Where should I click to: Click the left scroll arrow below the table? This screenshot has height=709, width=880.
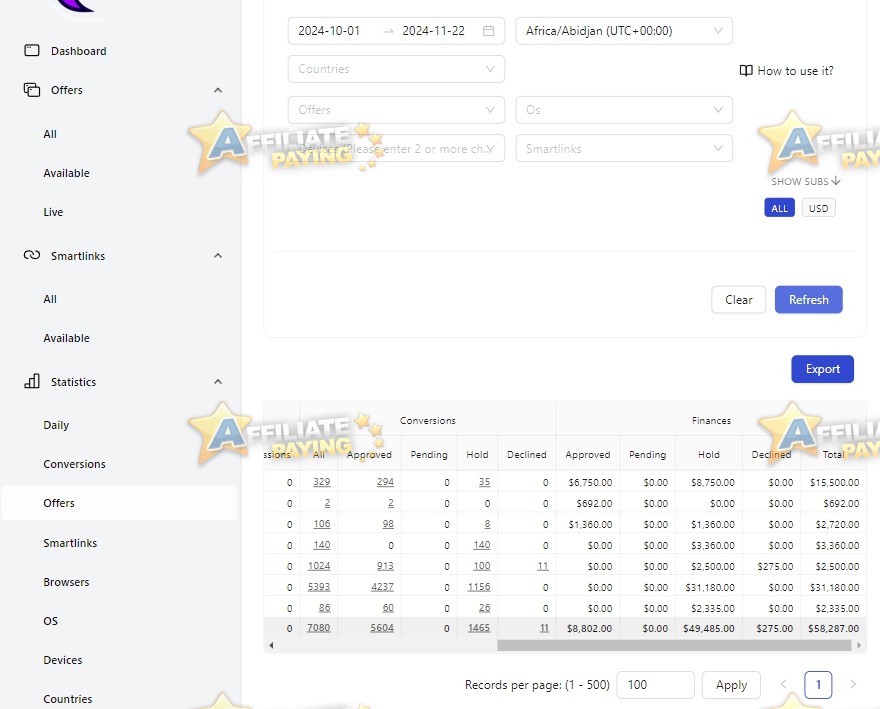pos(270,645)
